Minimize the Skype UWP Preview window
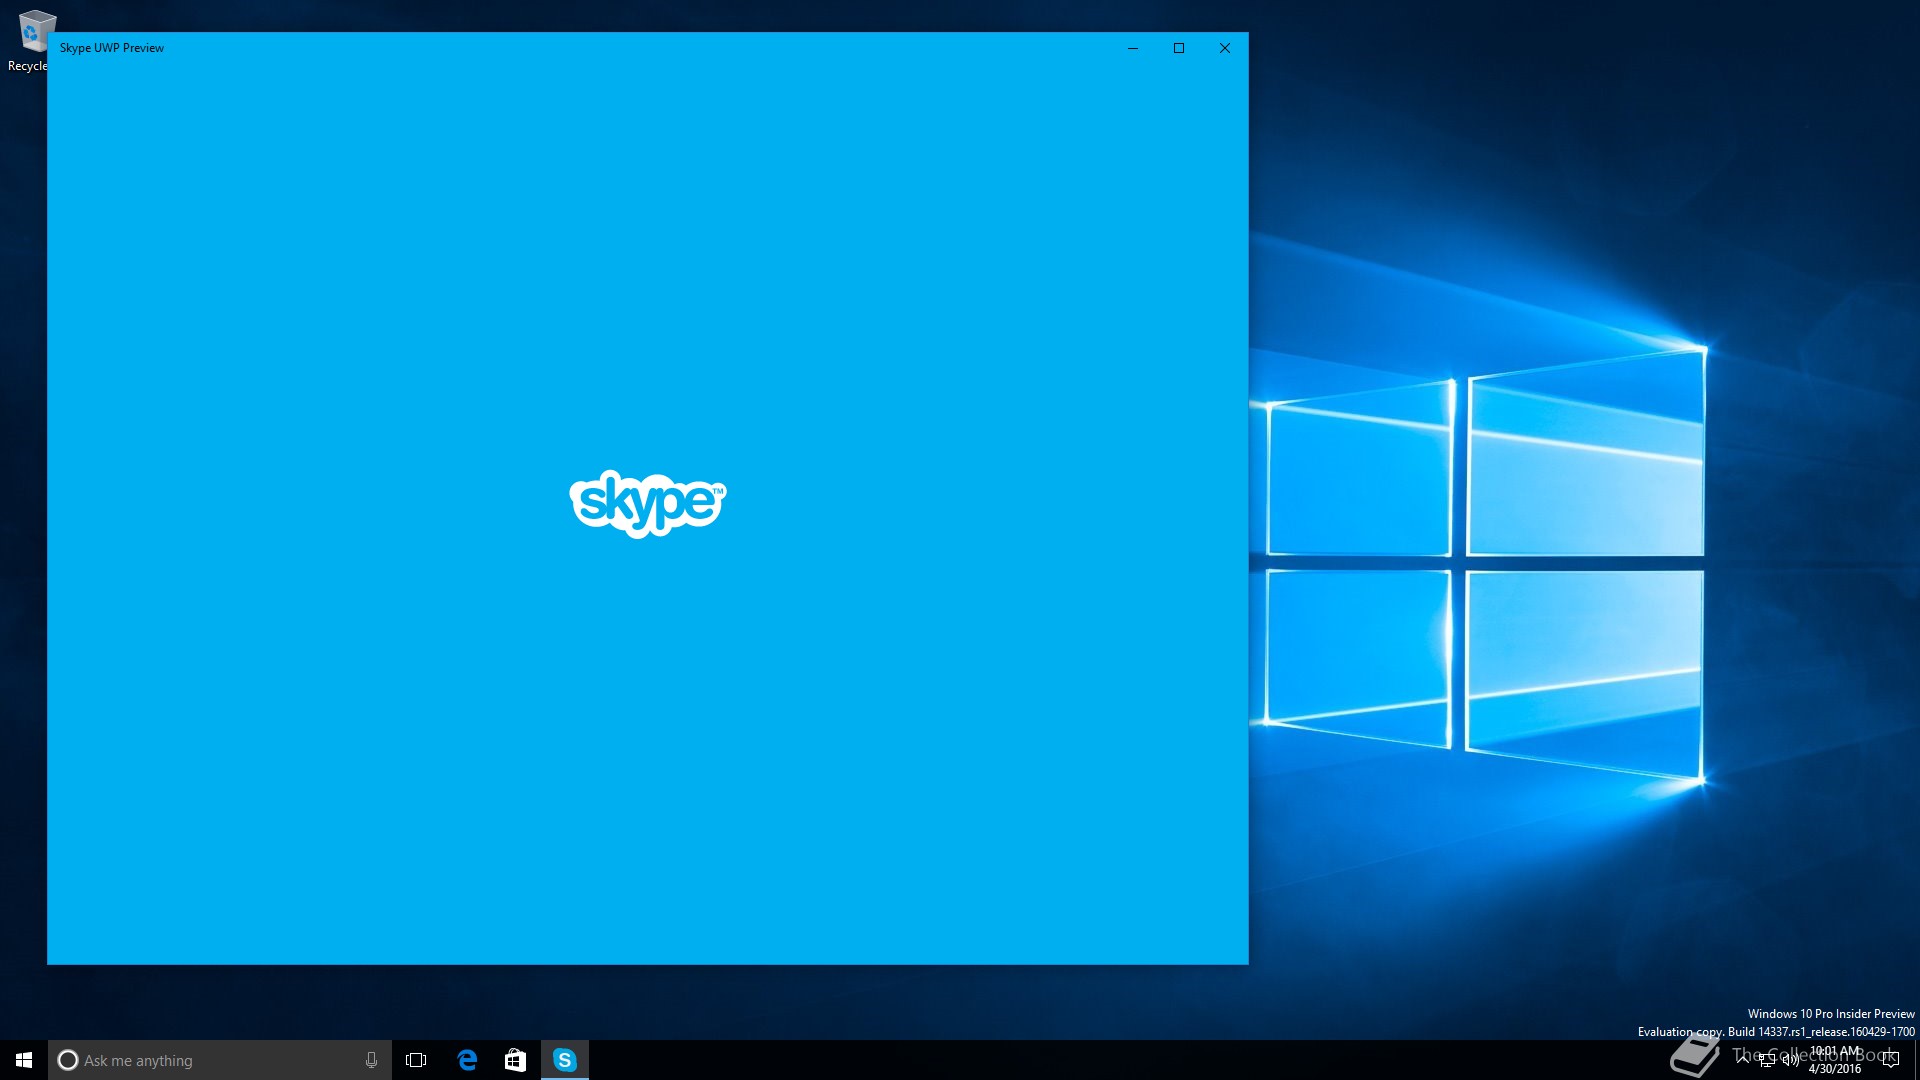Screen dimensions: 1920x1080 [x=1133, y=48]
